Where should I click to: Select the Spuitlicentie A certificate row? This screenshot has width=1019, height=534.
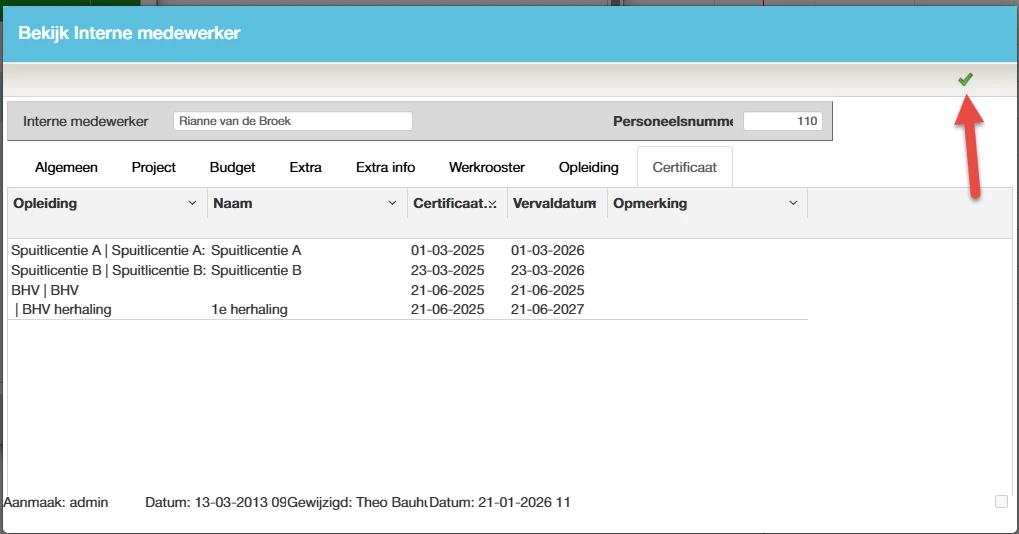click(256, 250)
